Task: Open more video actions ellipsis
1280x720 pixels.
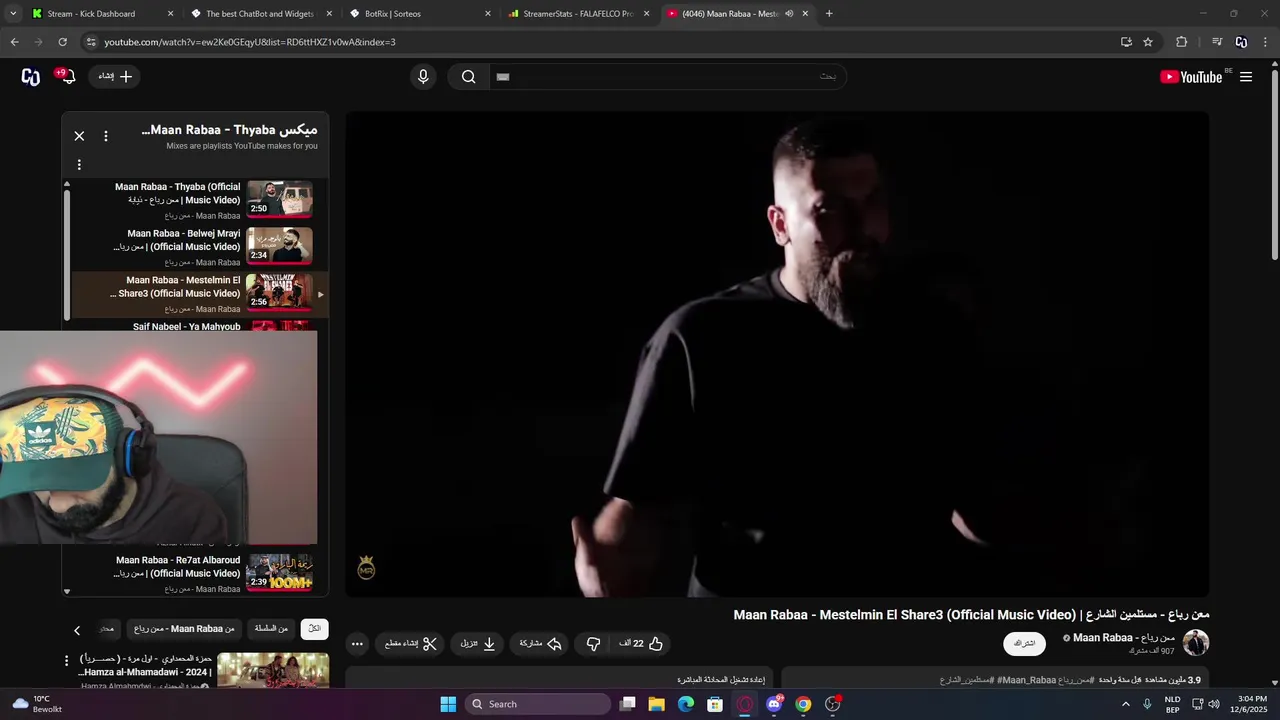Action: pos(357,644)
